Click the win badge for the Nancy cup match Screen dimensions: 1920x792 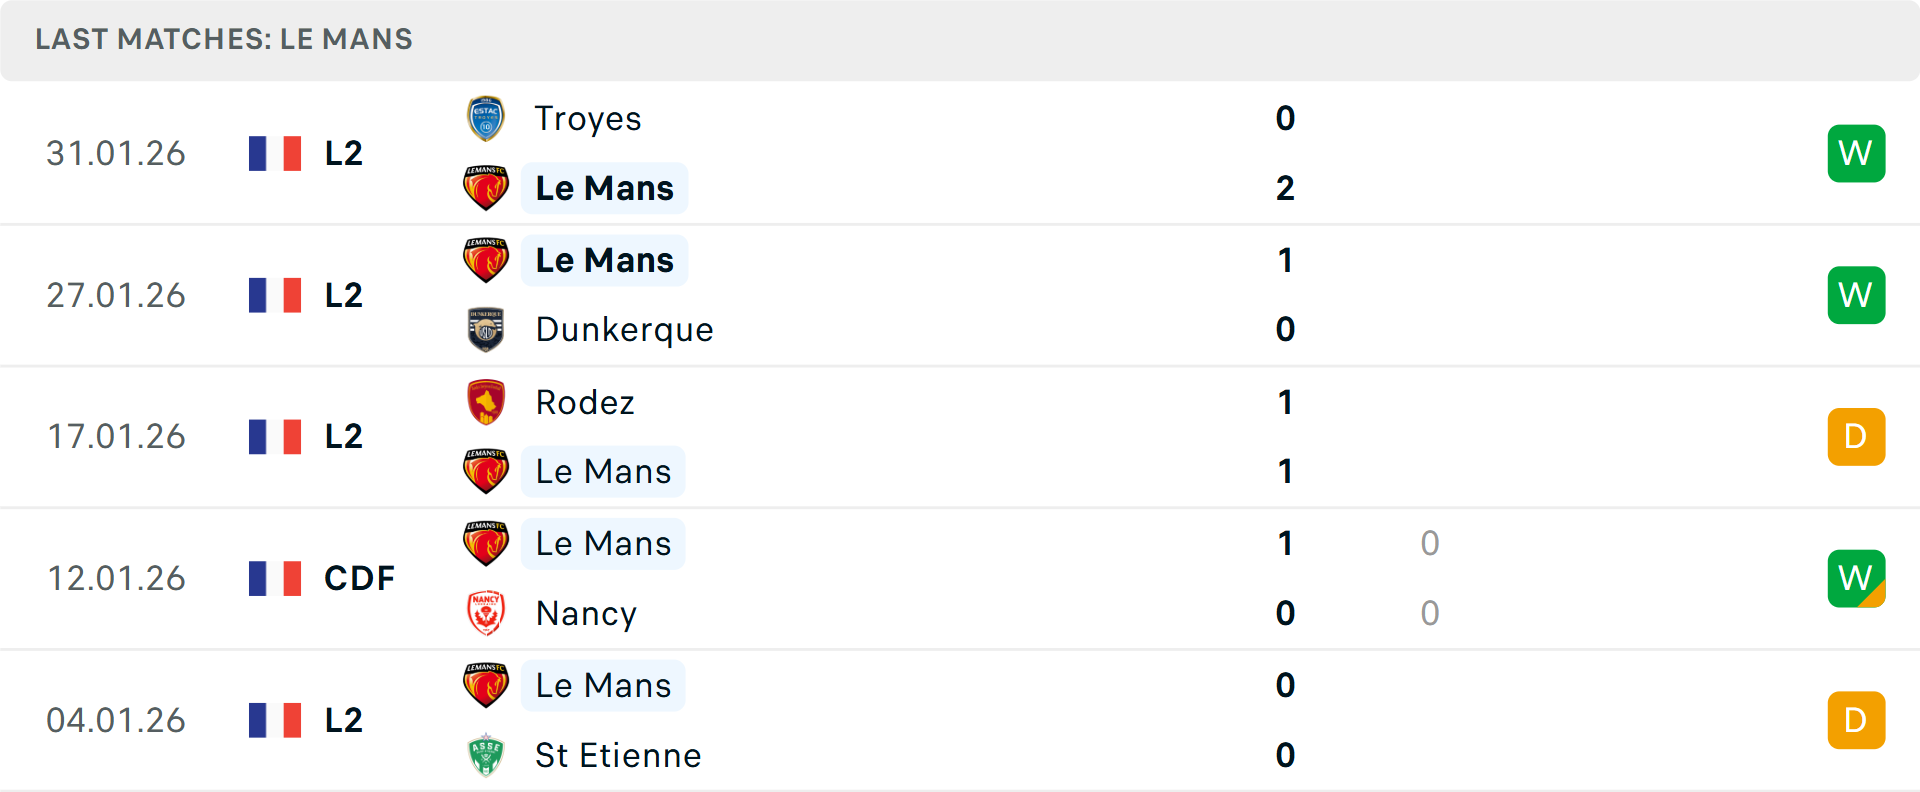[1856, 578]
